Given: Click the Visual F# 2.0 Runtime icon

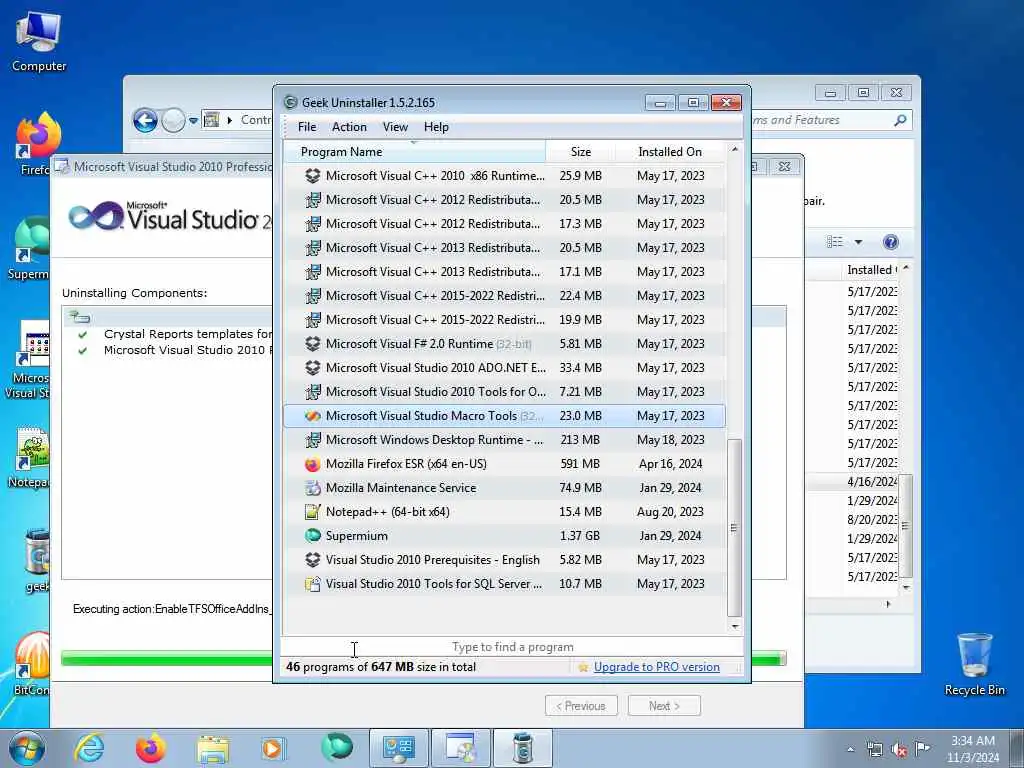Looking at the screenshot, I should (x=313, y=344).
